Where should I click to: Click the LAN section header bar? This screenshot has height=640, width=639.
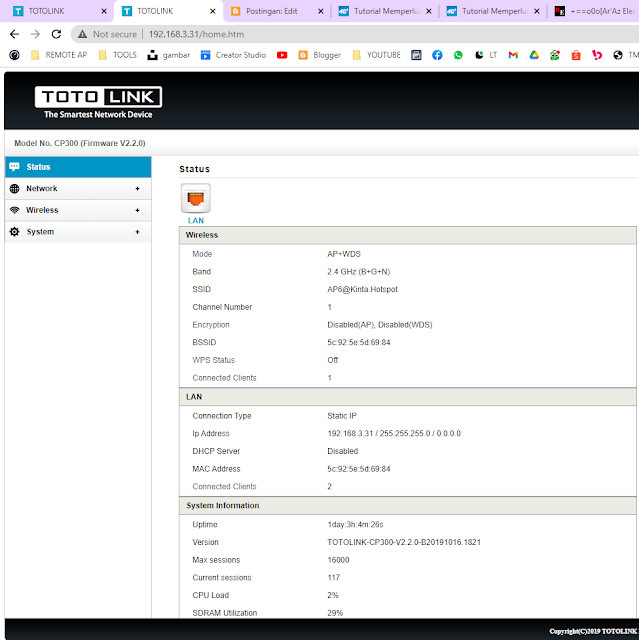click(x=408, y=397)
